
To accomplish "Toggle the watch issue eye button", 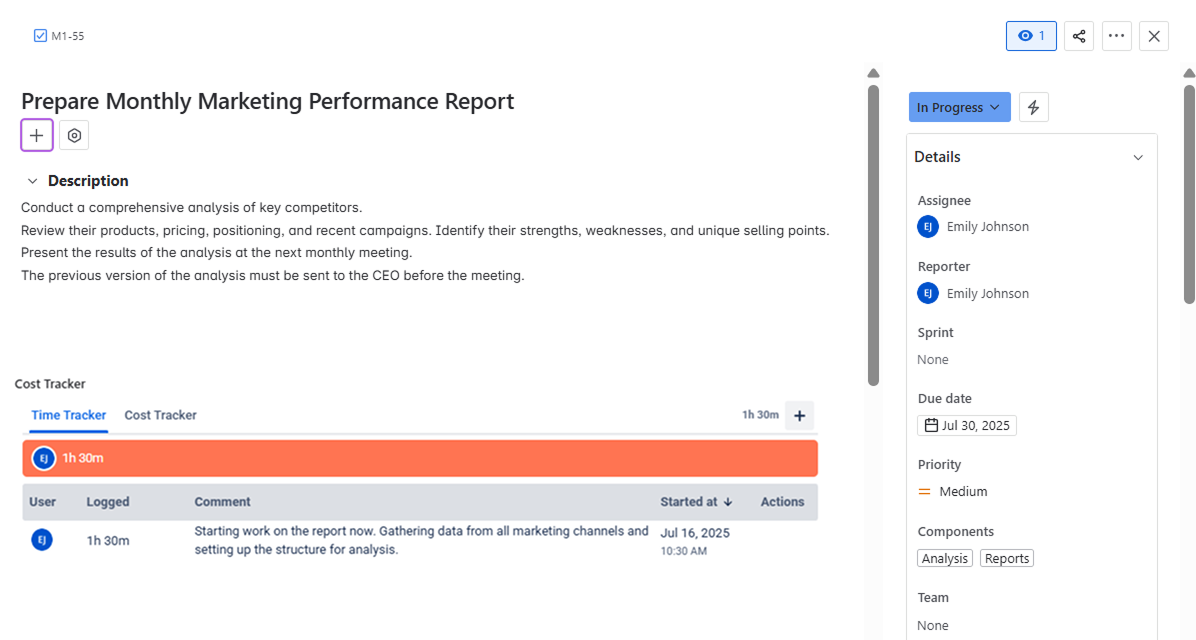I will click(1030, 36).
